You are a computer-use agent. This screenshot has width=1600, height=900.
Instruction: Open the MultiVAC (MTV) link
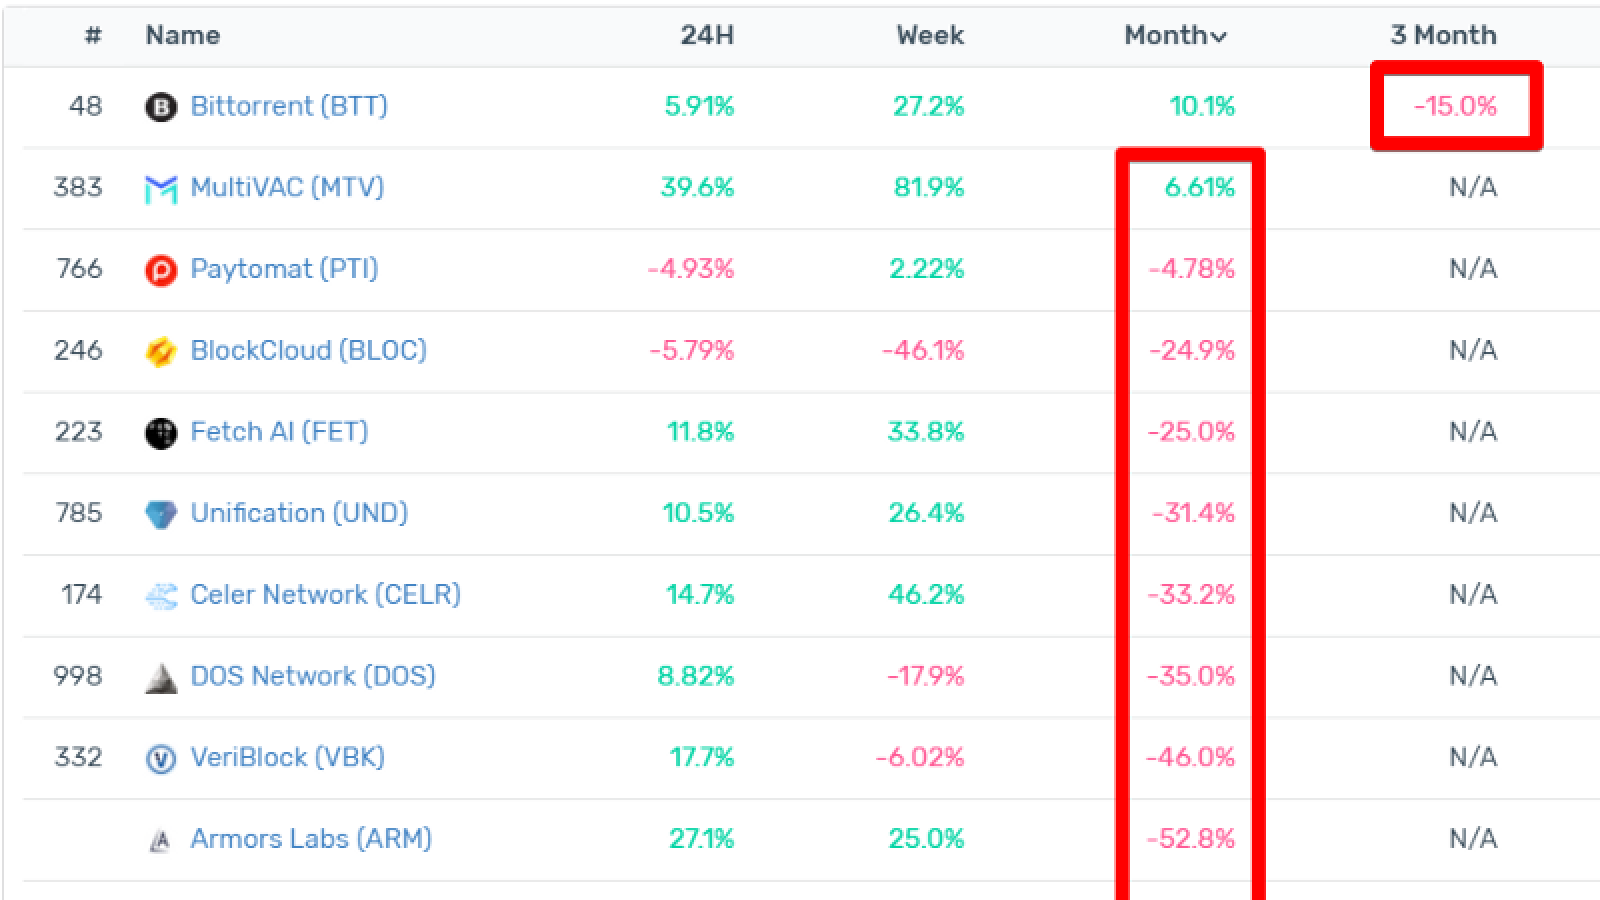coord(287,187)
